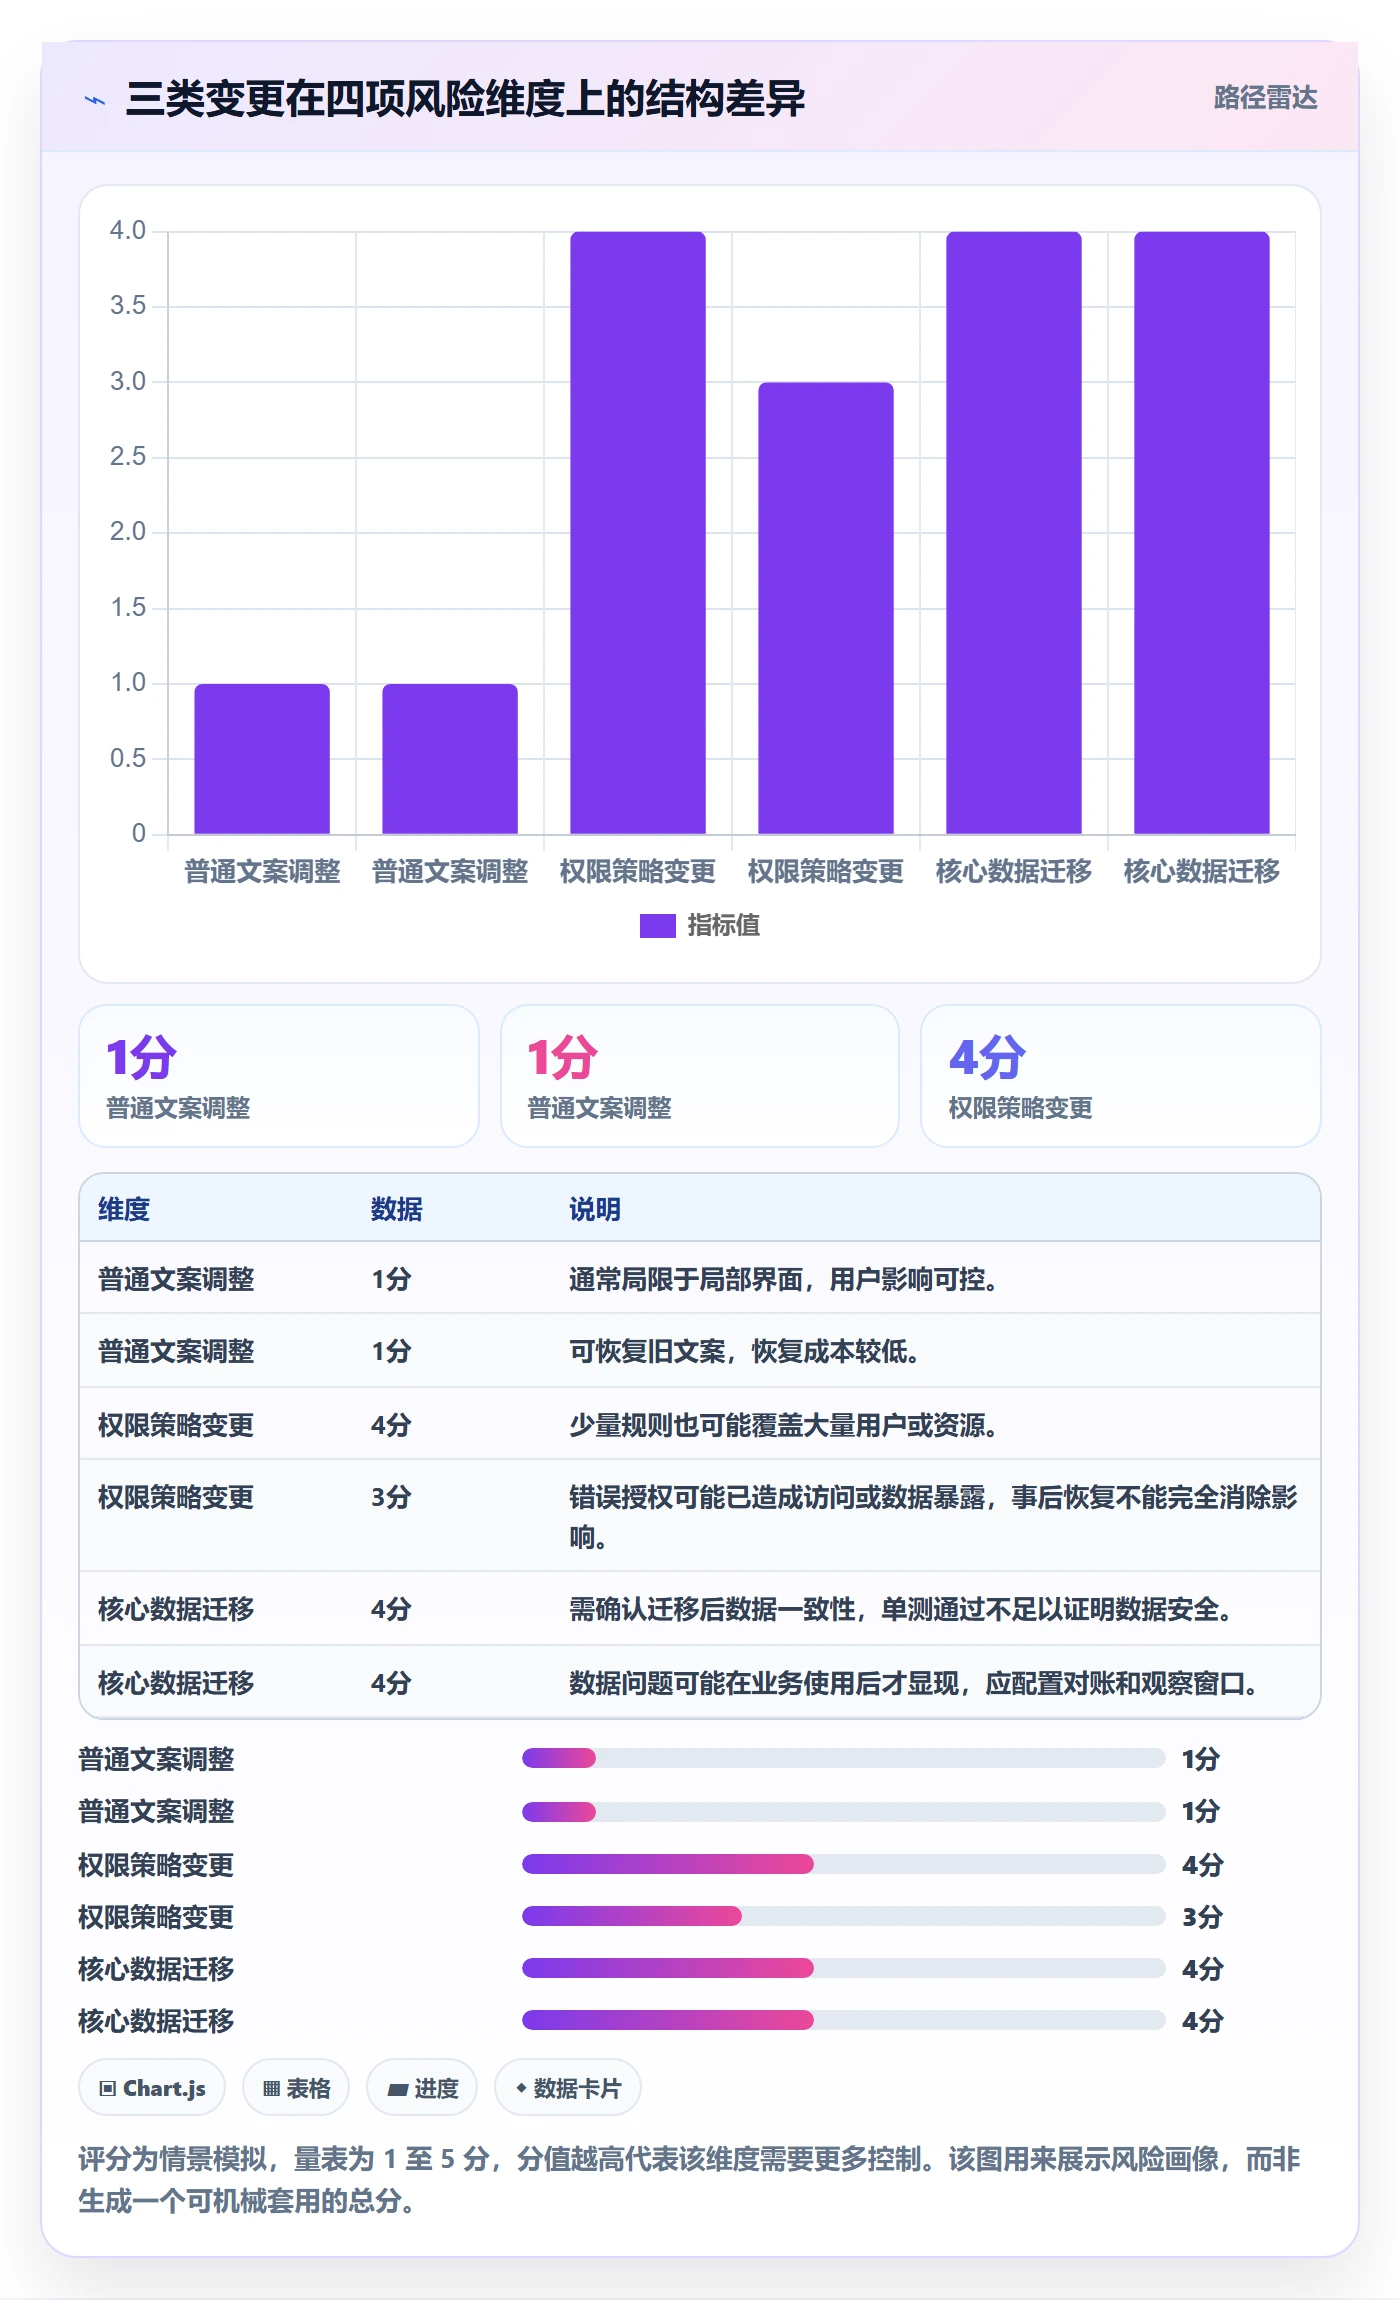This screenshot has width=1400, height=2300.
Task: Click the 权限策略变更 chart bar reaching 4.0
Action: (x=638, y=532)
